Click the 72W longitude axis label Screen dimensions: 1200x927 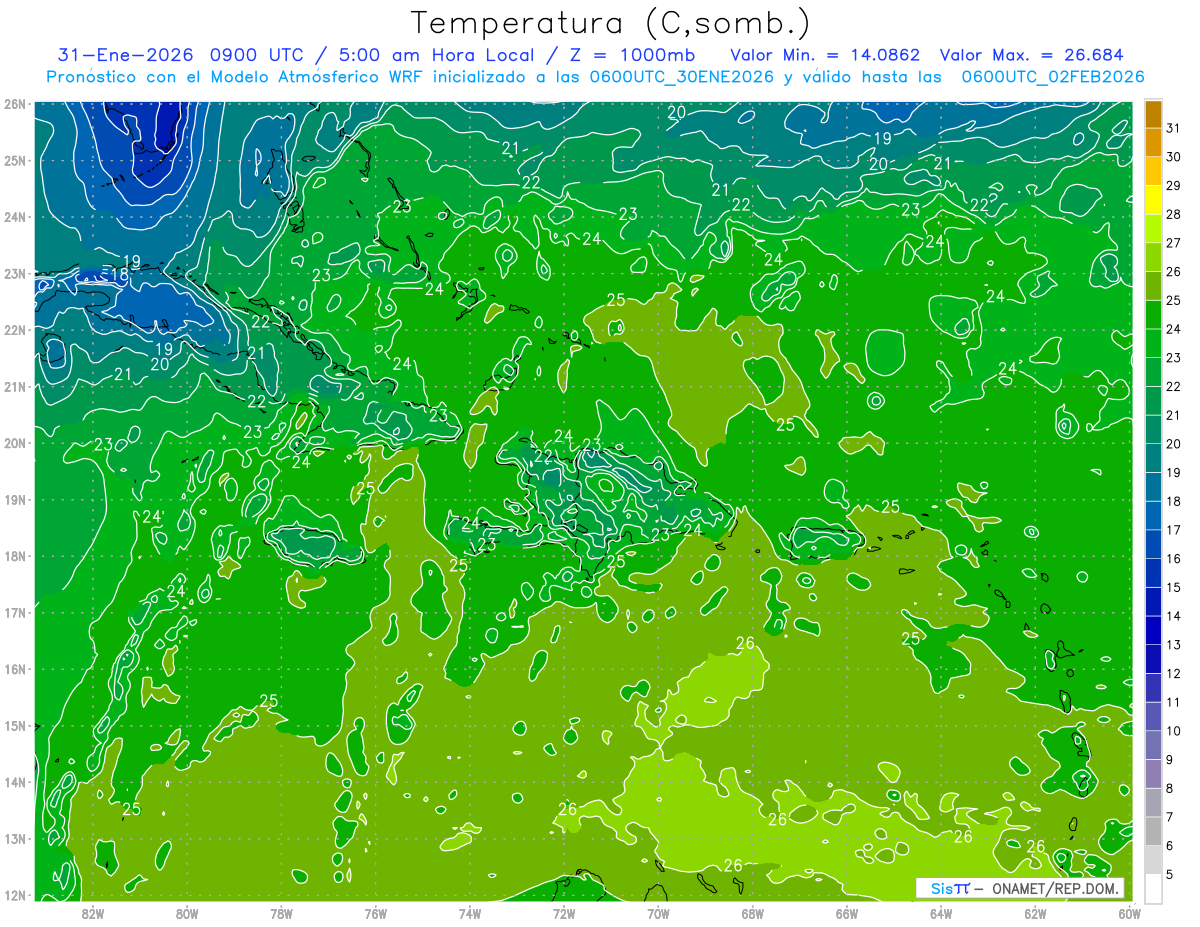(x=564, y=914)
